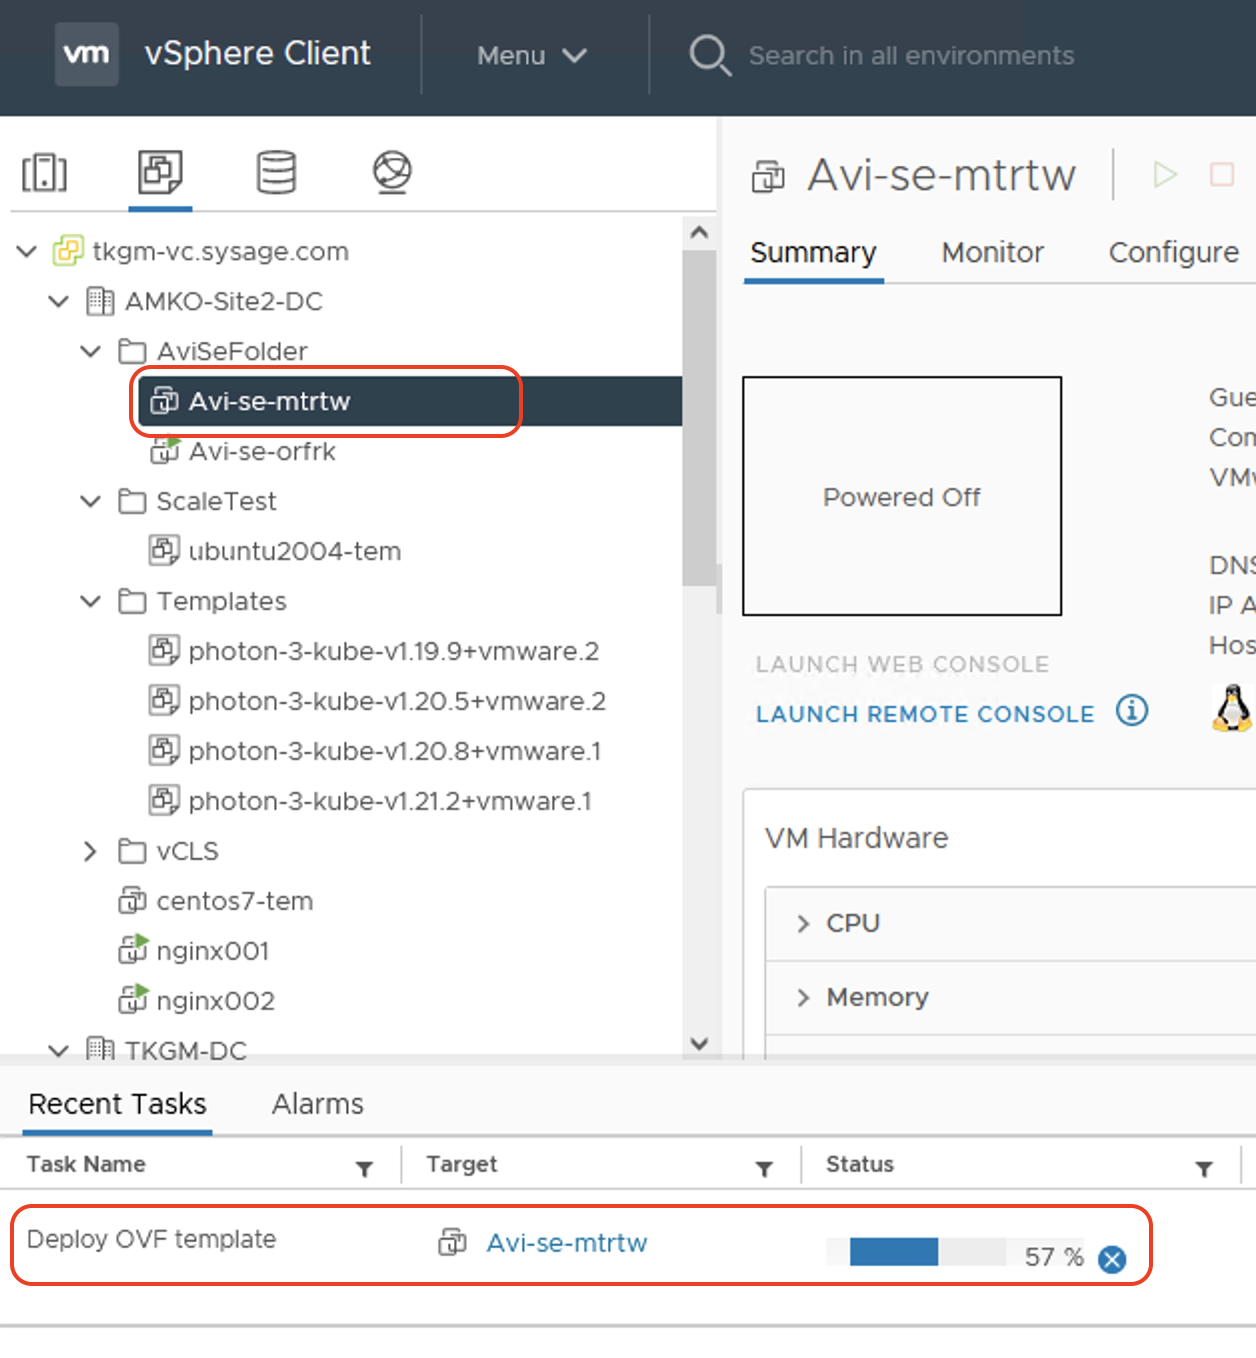Open the Menu dropdown
1256x1358 pixels.
point(531,55)
